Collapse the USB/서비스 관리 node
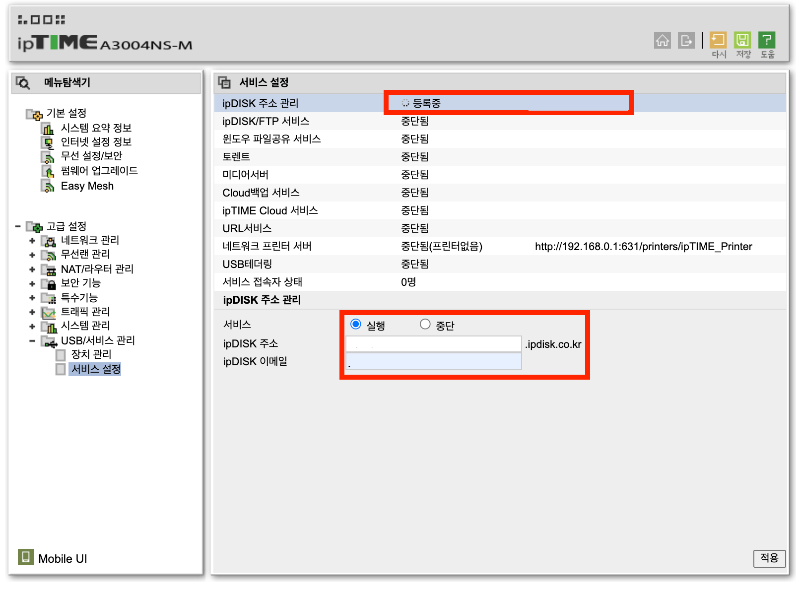Screen dimensions: 800x590 coord(32,340)
